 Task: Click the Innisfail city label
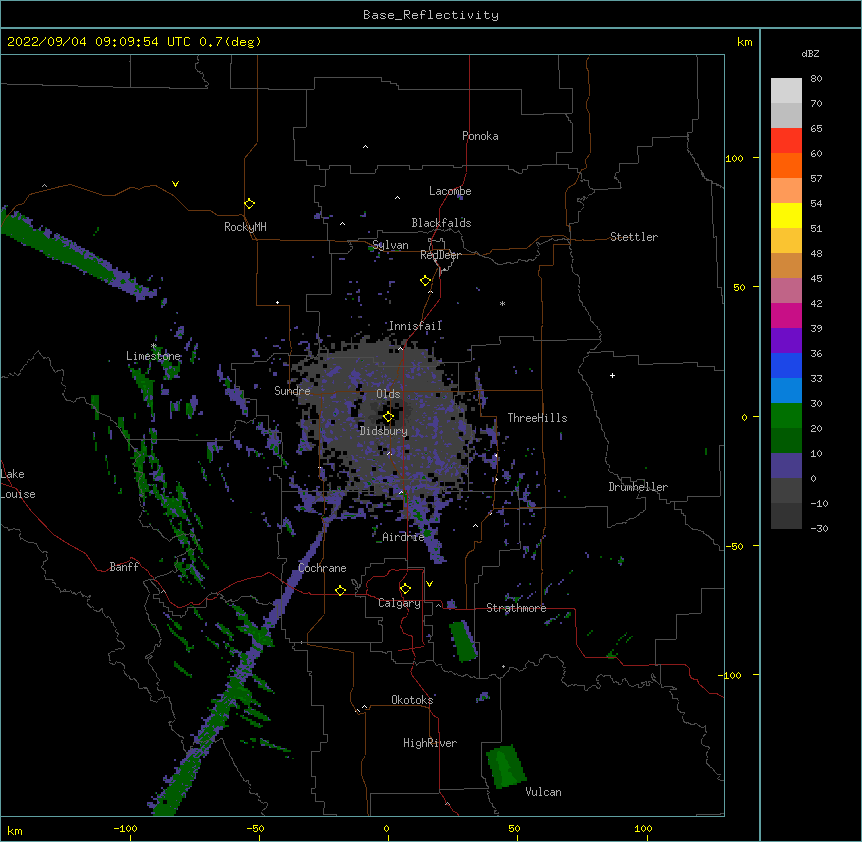point(415,326)
